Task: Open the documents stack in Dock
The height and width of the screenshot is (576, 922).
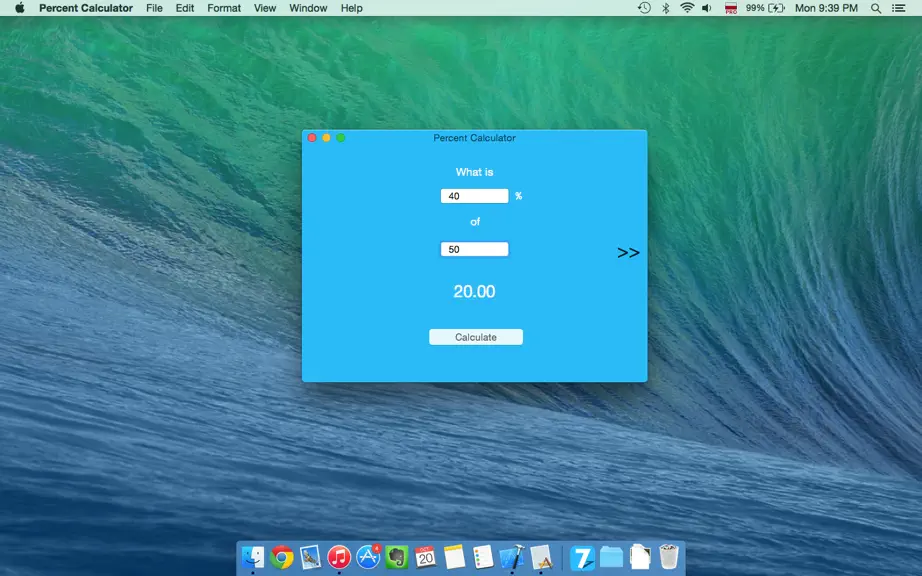Action: click(640, 557)
